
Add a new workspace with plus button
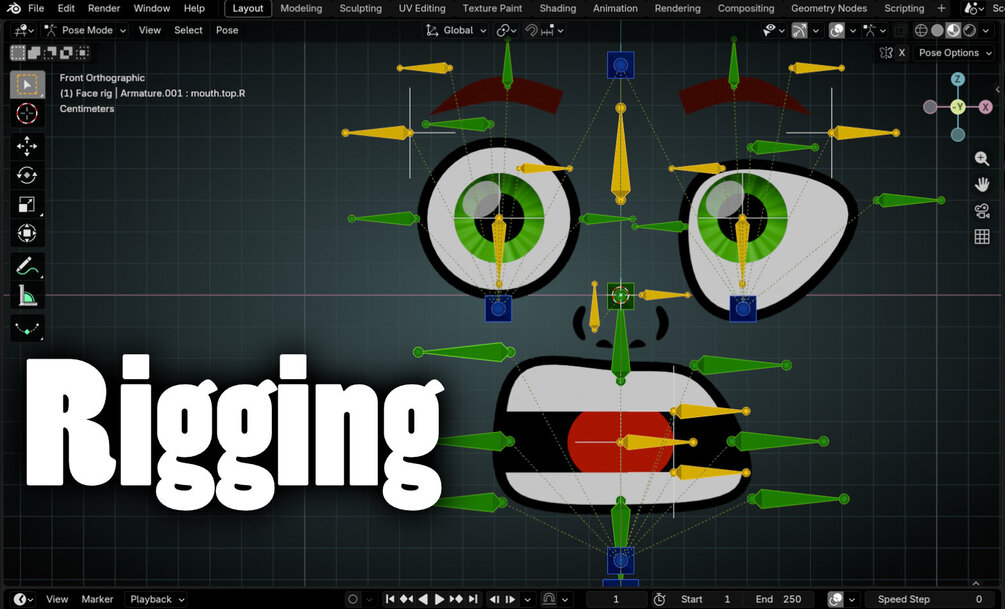[941, 8]
